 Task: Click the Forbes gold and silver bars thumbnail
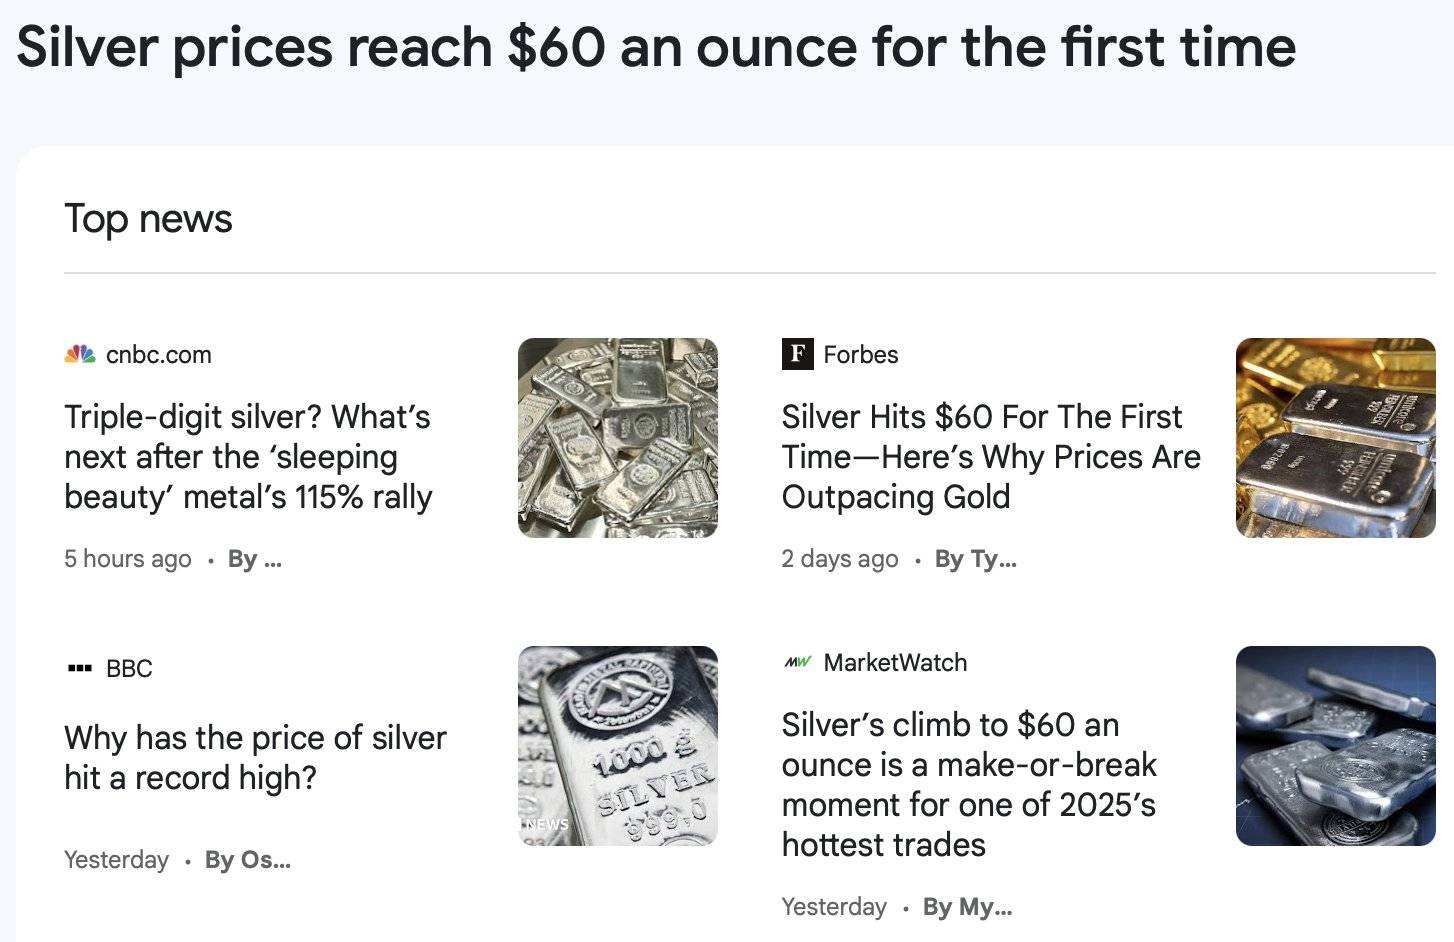[x=1335, y=438]
